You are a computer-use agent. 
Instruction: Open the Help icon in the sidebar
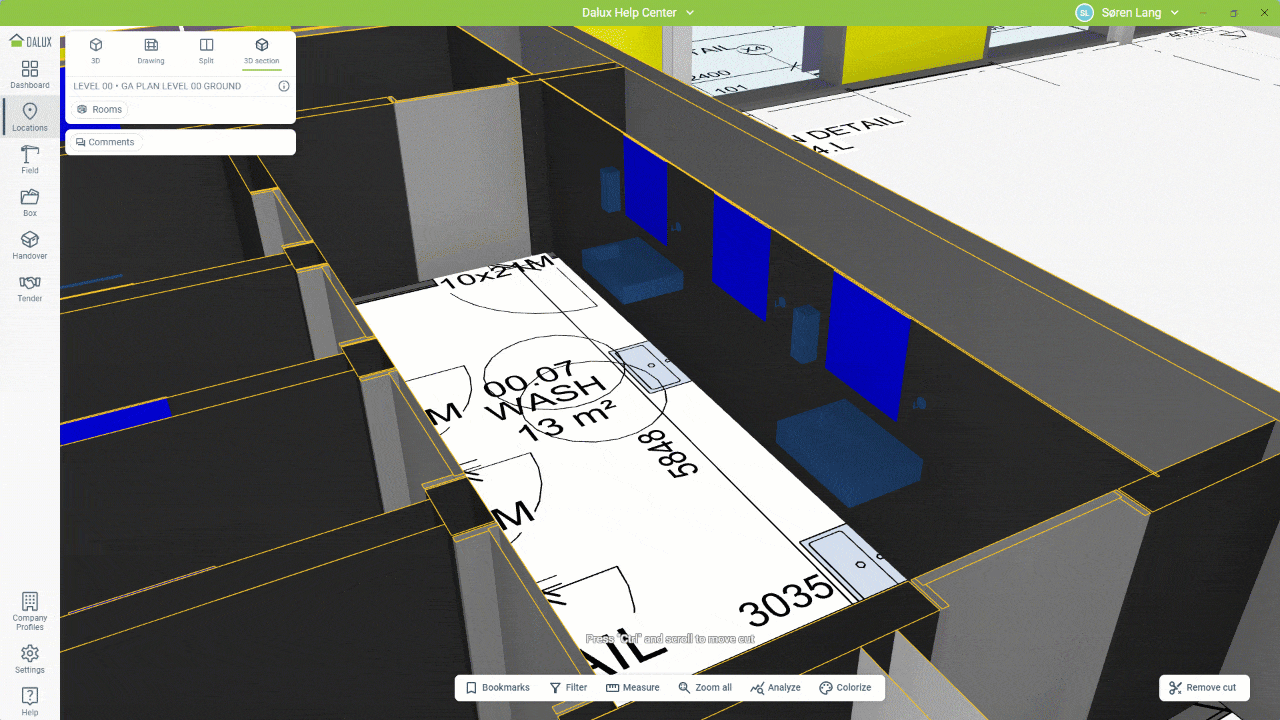[x=30, y=700]
